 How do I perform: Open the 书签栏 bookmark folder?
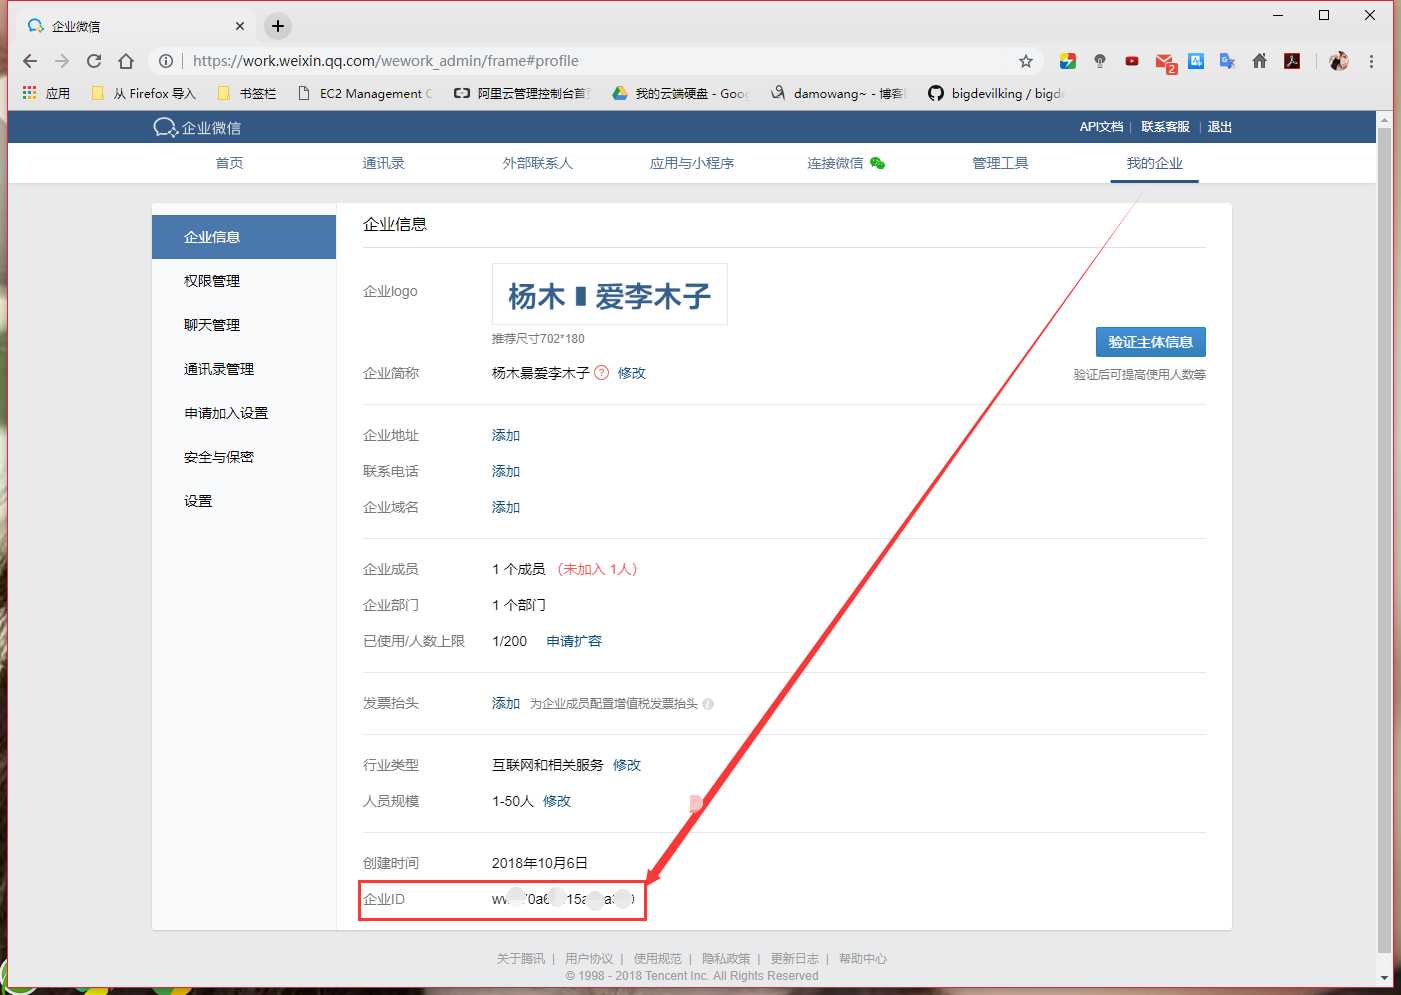click(247, 93)
